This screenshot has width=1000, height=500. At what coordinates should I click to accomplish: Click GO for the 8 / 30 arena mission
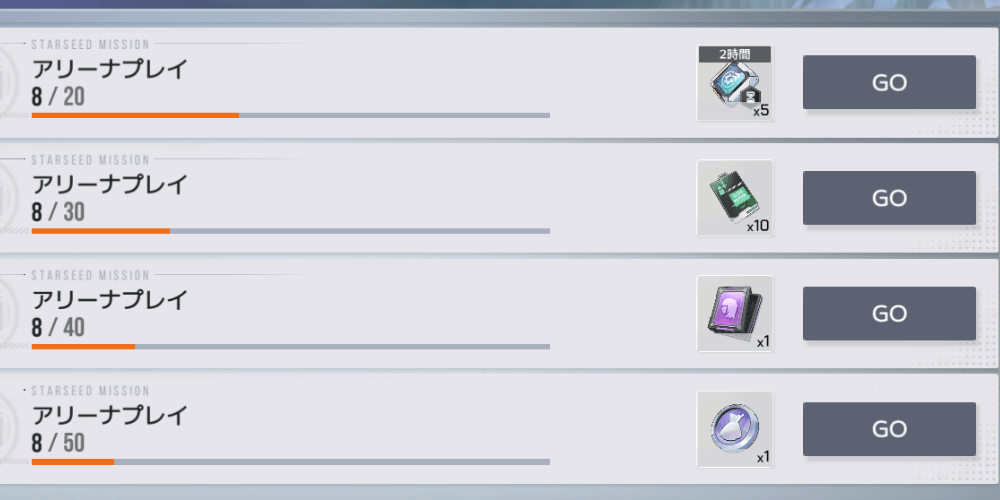click(889, 198)
